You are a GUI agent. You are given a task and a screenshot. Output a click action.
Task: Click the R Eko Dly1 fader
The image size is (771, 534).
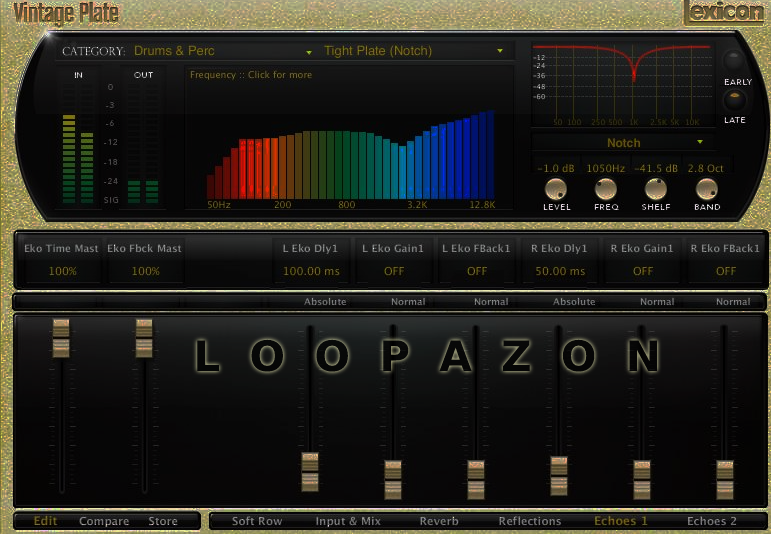click(x=559, y=475)
